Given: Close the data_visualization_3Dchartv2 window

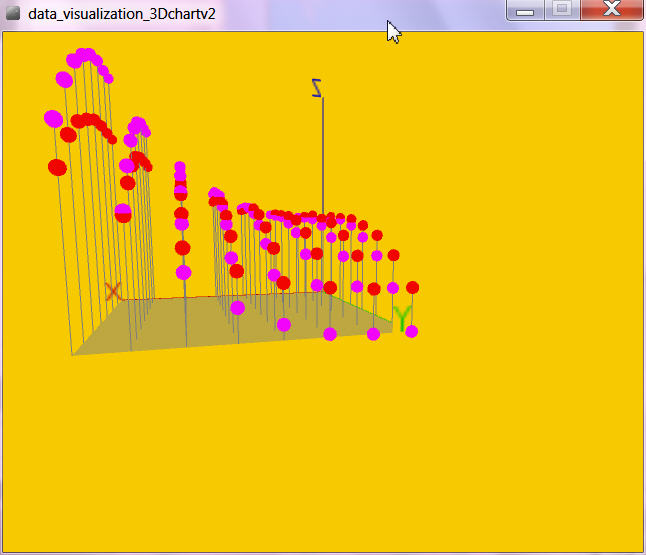Looking at the screenshot, I should pyautogui.click(x=611, y=10).
